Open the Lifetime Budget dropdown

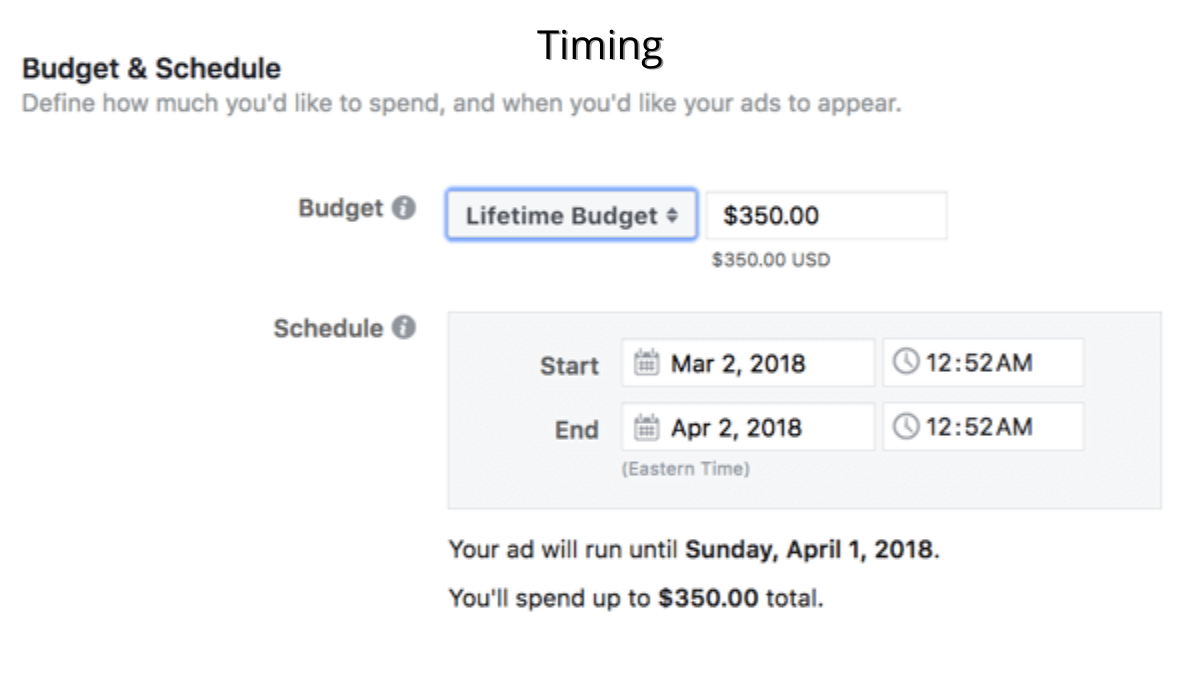pos(572,215)
